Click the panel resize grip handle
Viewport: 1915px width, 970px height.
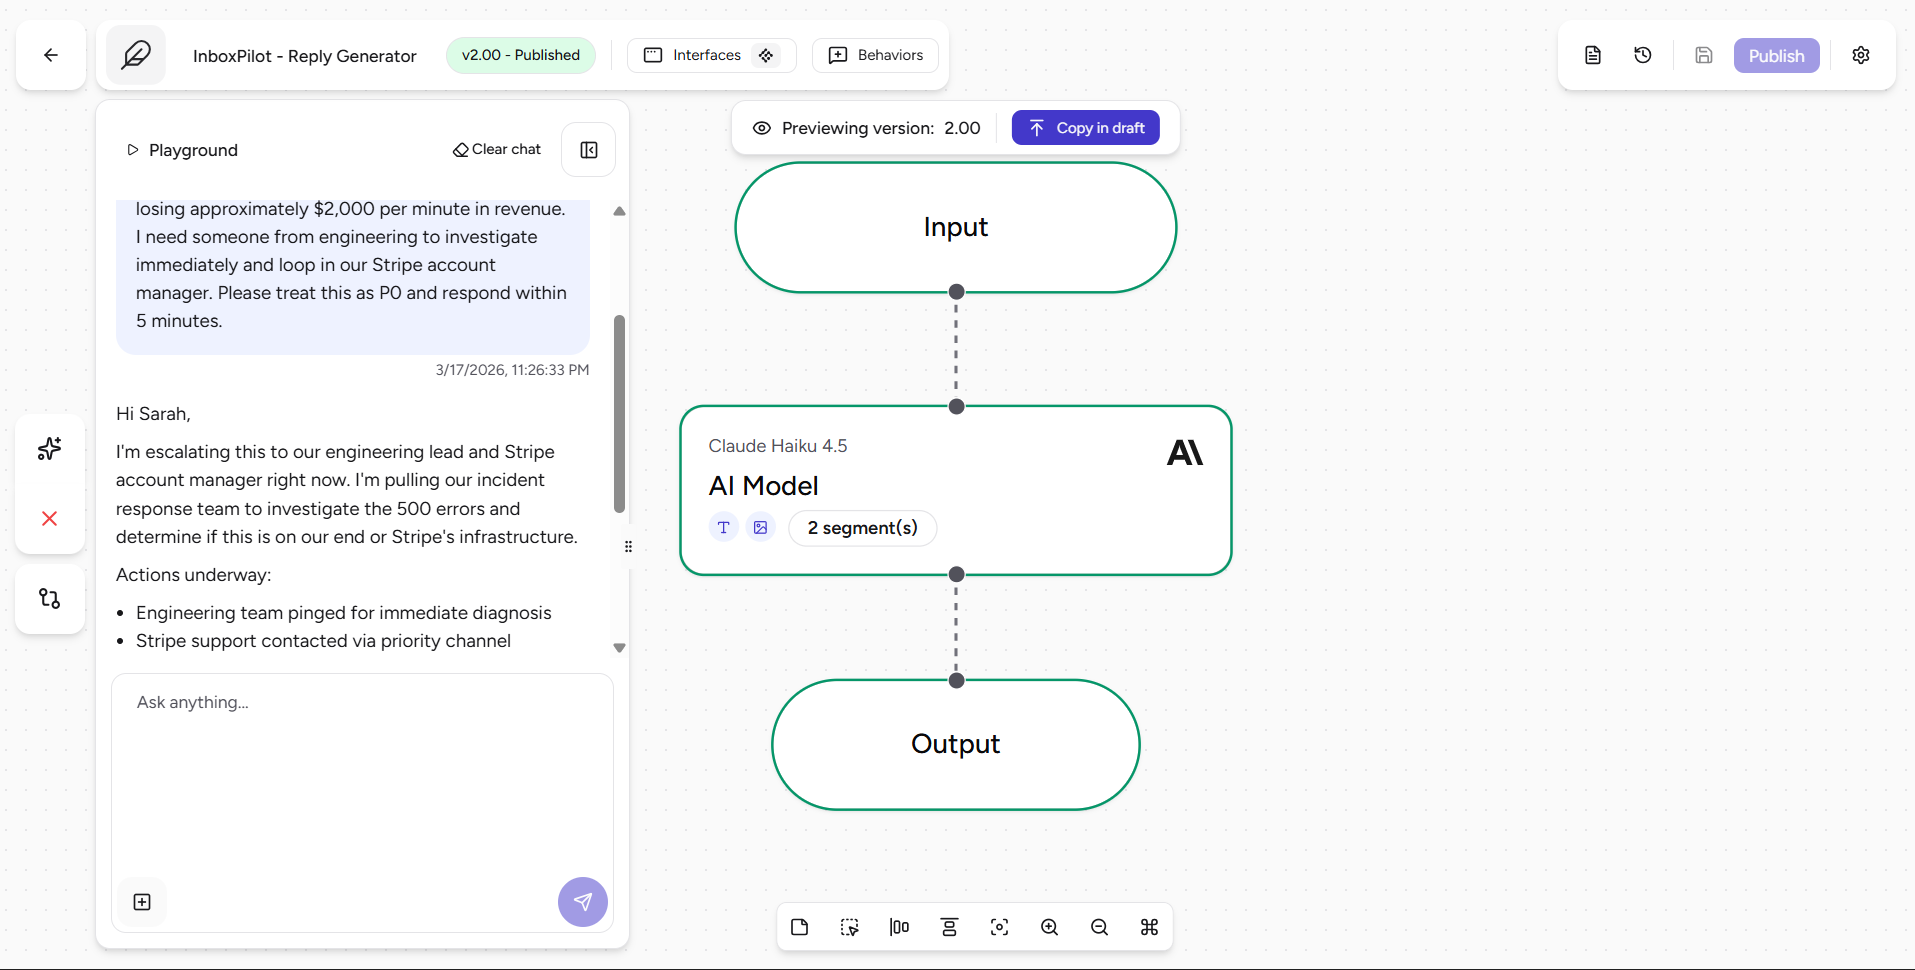(x=628, y=546)
